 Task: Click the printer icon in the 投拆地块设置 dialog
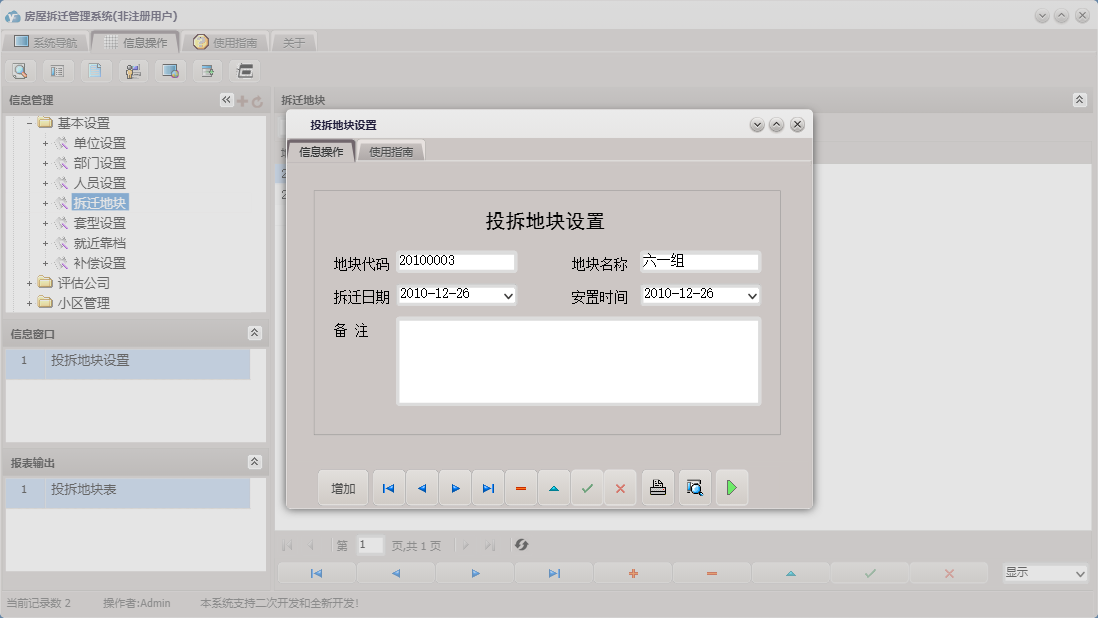657,487
